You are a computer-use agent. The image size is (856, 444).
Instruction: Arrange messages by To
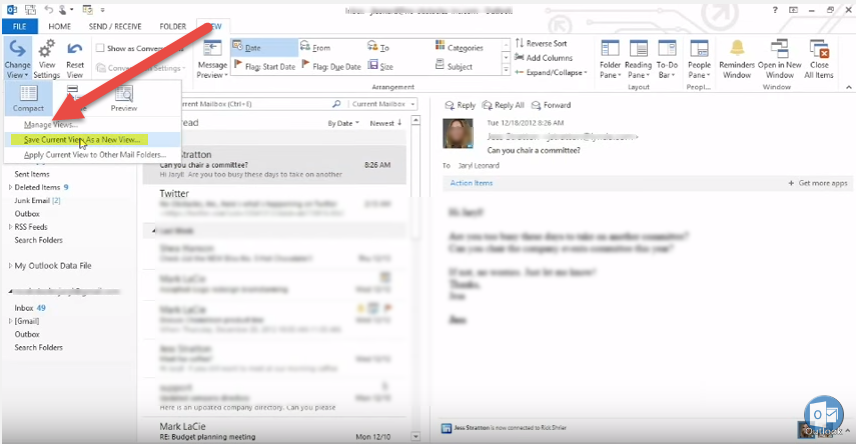click(x=378, y=48)
